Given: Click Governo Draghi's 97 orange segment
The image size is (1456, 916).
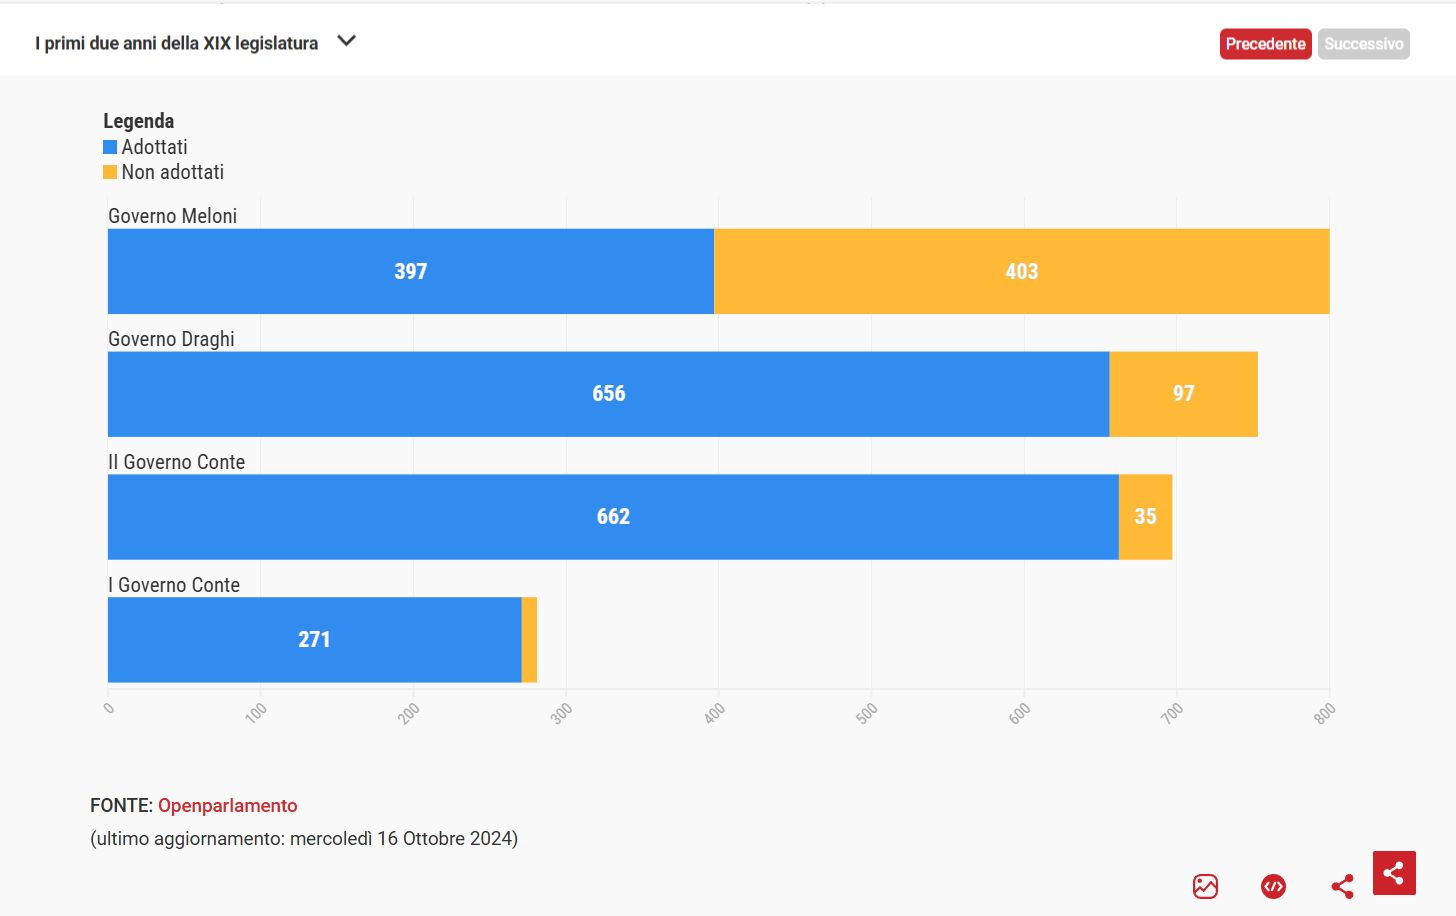Looking at the screenshot, I should (x=1183, y=394).
